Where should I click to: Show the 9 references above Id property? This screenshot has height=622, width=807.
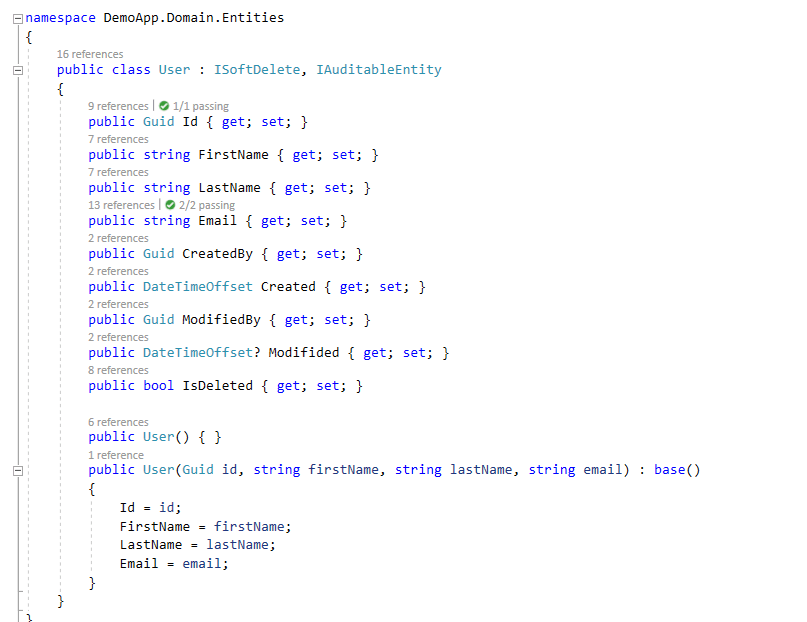tap(117, 106)
